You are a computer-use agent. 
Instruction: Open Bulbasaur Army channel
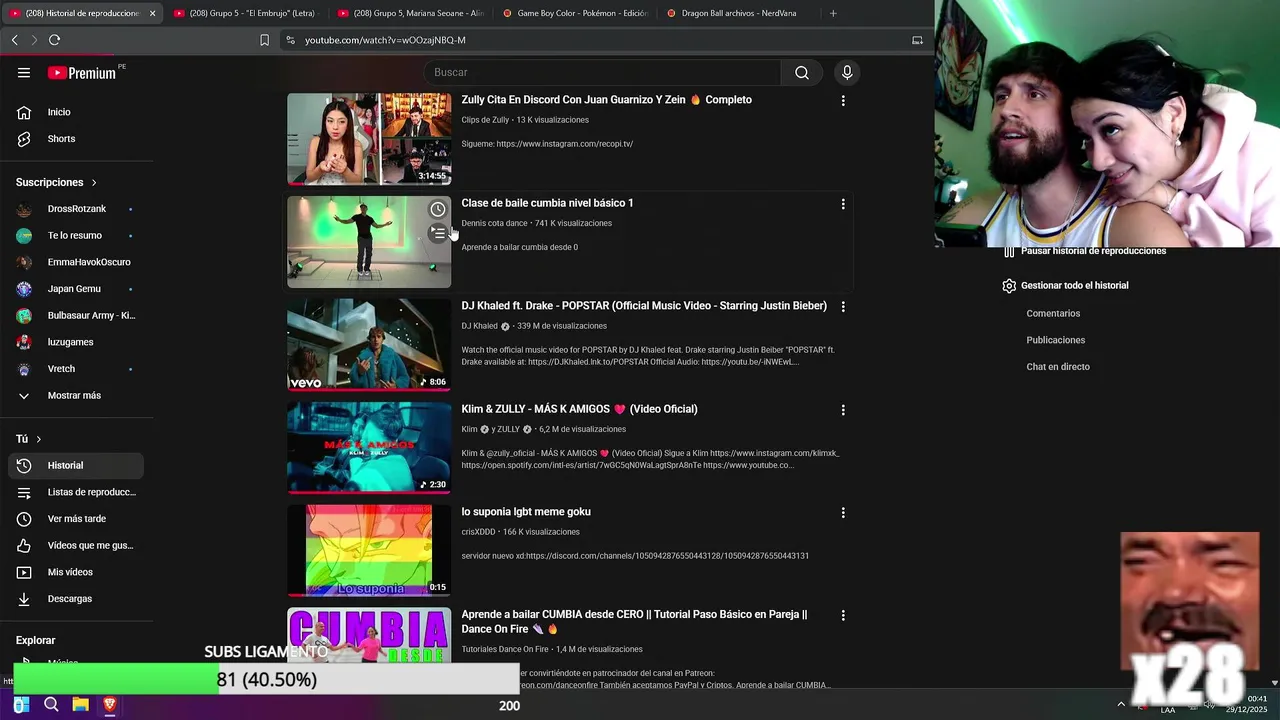point(76,315)
